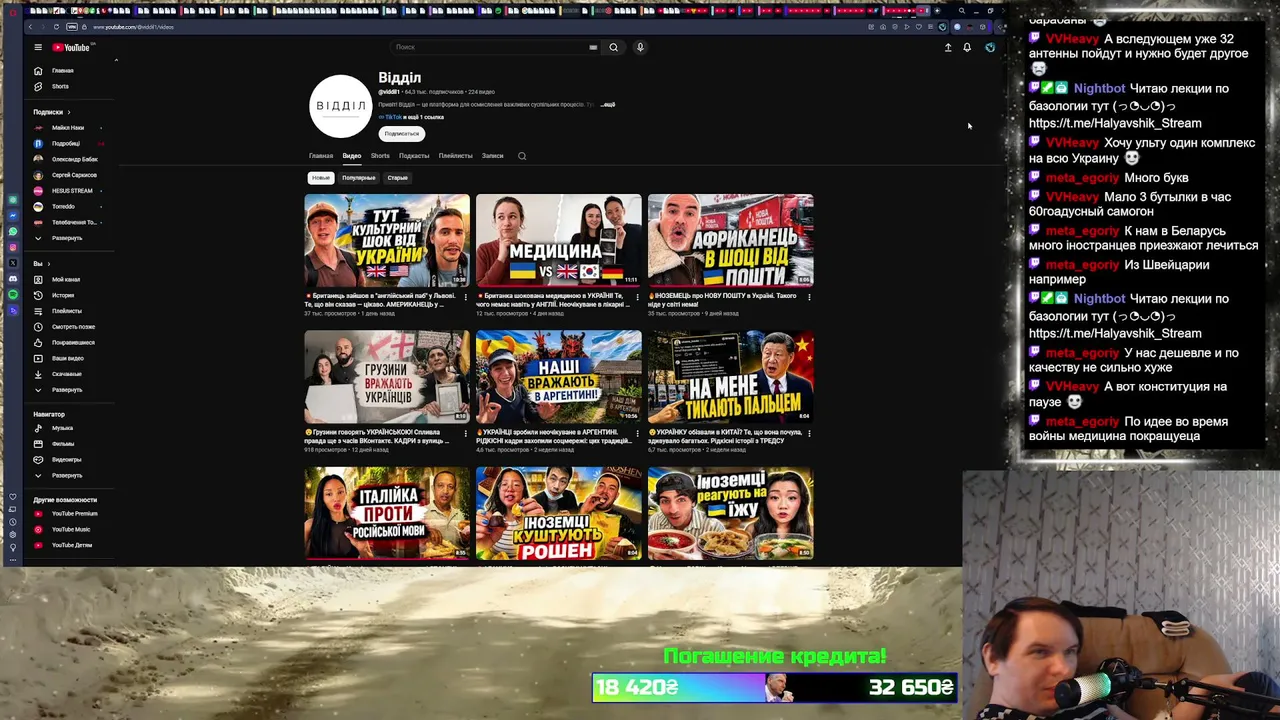Screen dimensions: 1280x720
Task: Open HESUS STREAM subscription channel
Action: [x=71, y=191]
